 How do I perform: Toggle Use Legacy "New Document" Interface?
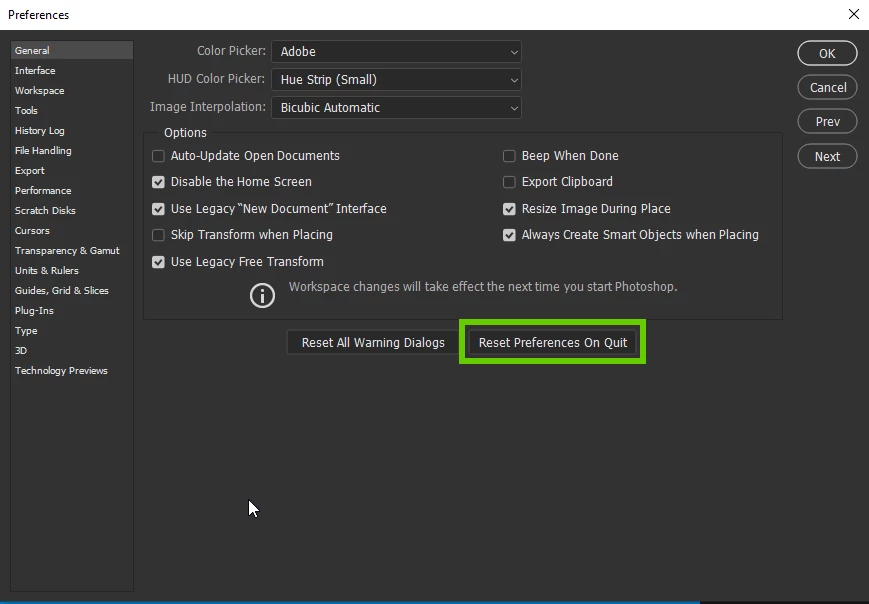pyautogui.click(x=159, y=209)
